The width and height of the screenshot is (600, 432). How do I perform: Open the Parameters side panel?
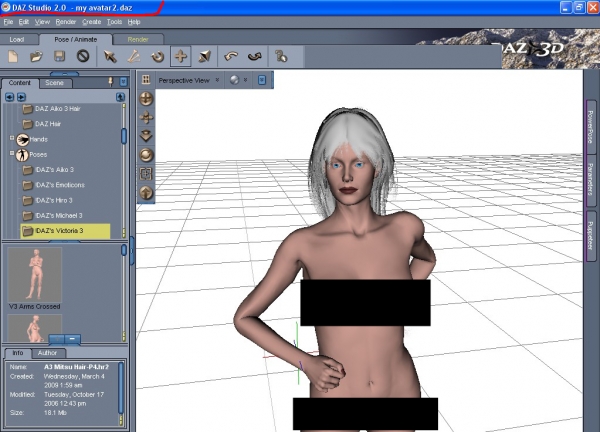click(590, 180)
